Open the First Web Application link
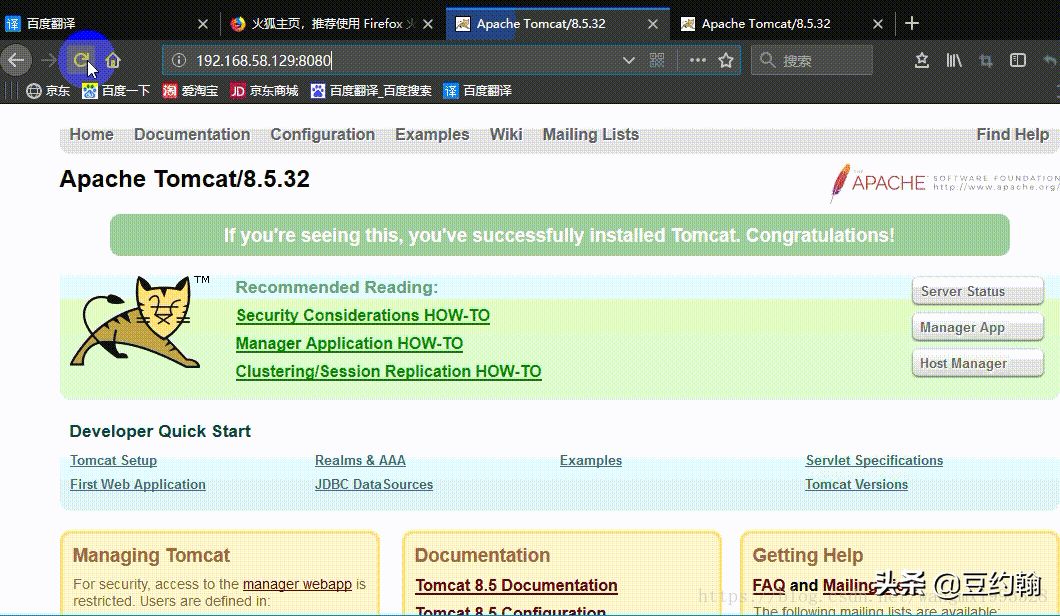The height and width of the screenshot is (616, 1060). [x=138, y=485]
